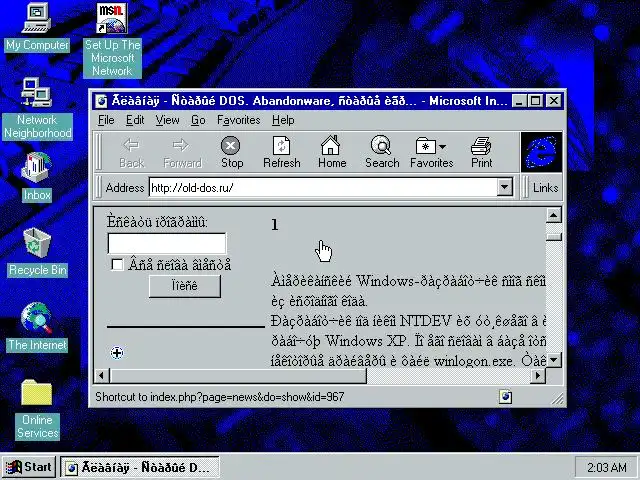Select the My Computer desktop icon
640x480 pixels.
pos(37,27)
